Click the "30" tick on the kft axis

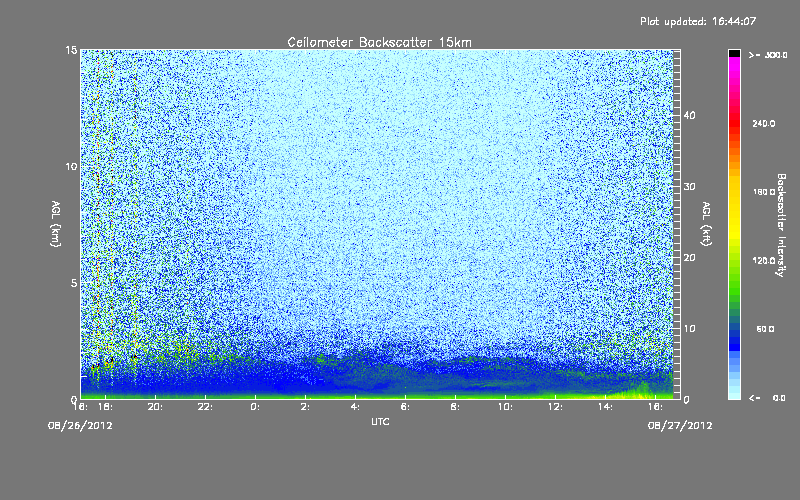click(689, 186)
